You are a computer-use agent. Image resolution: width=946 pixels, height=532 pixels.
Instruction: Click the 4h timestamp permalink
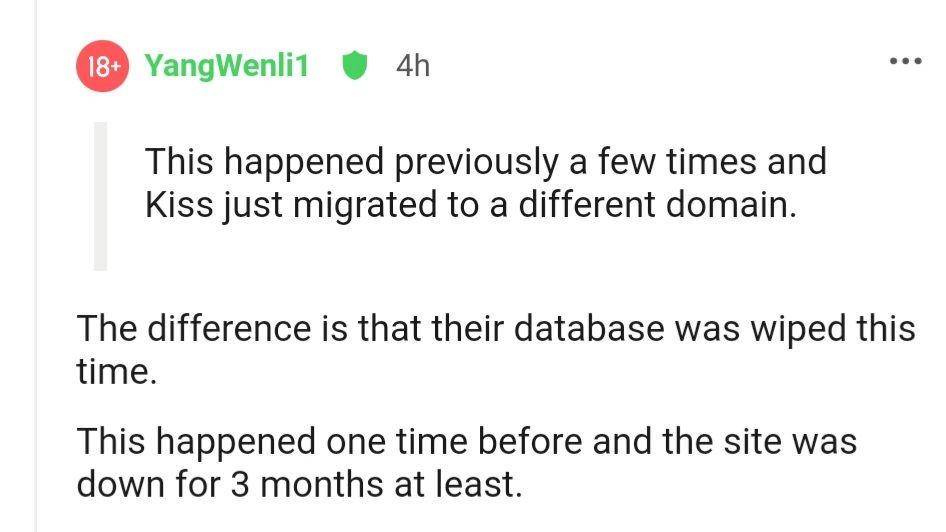coord(413,66)
